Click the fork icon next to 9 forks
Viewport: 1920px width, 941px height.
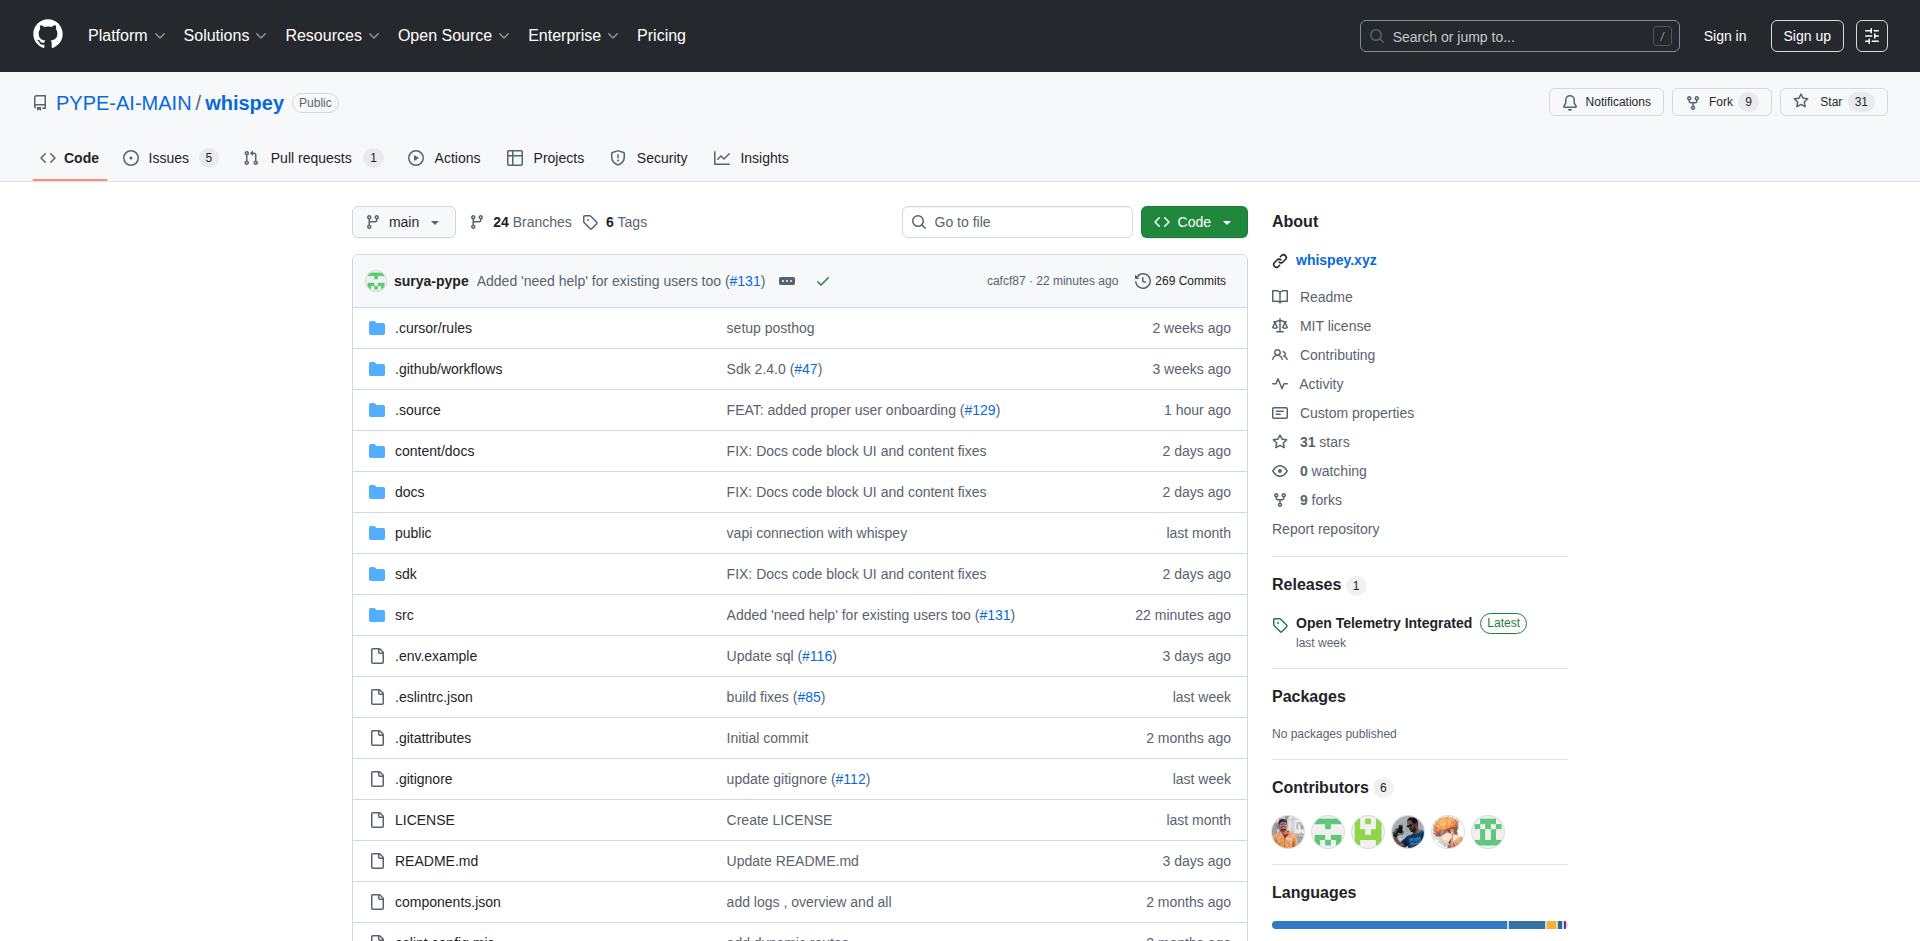(x=1280, y=500)
